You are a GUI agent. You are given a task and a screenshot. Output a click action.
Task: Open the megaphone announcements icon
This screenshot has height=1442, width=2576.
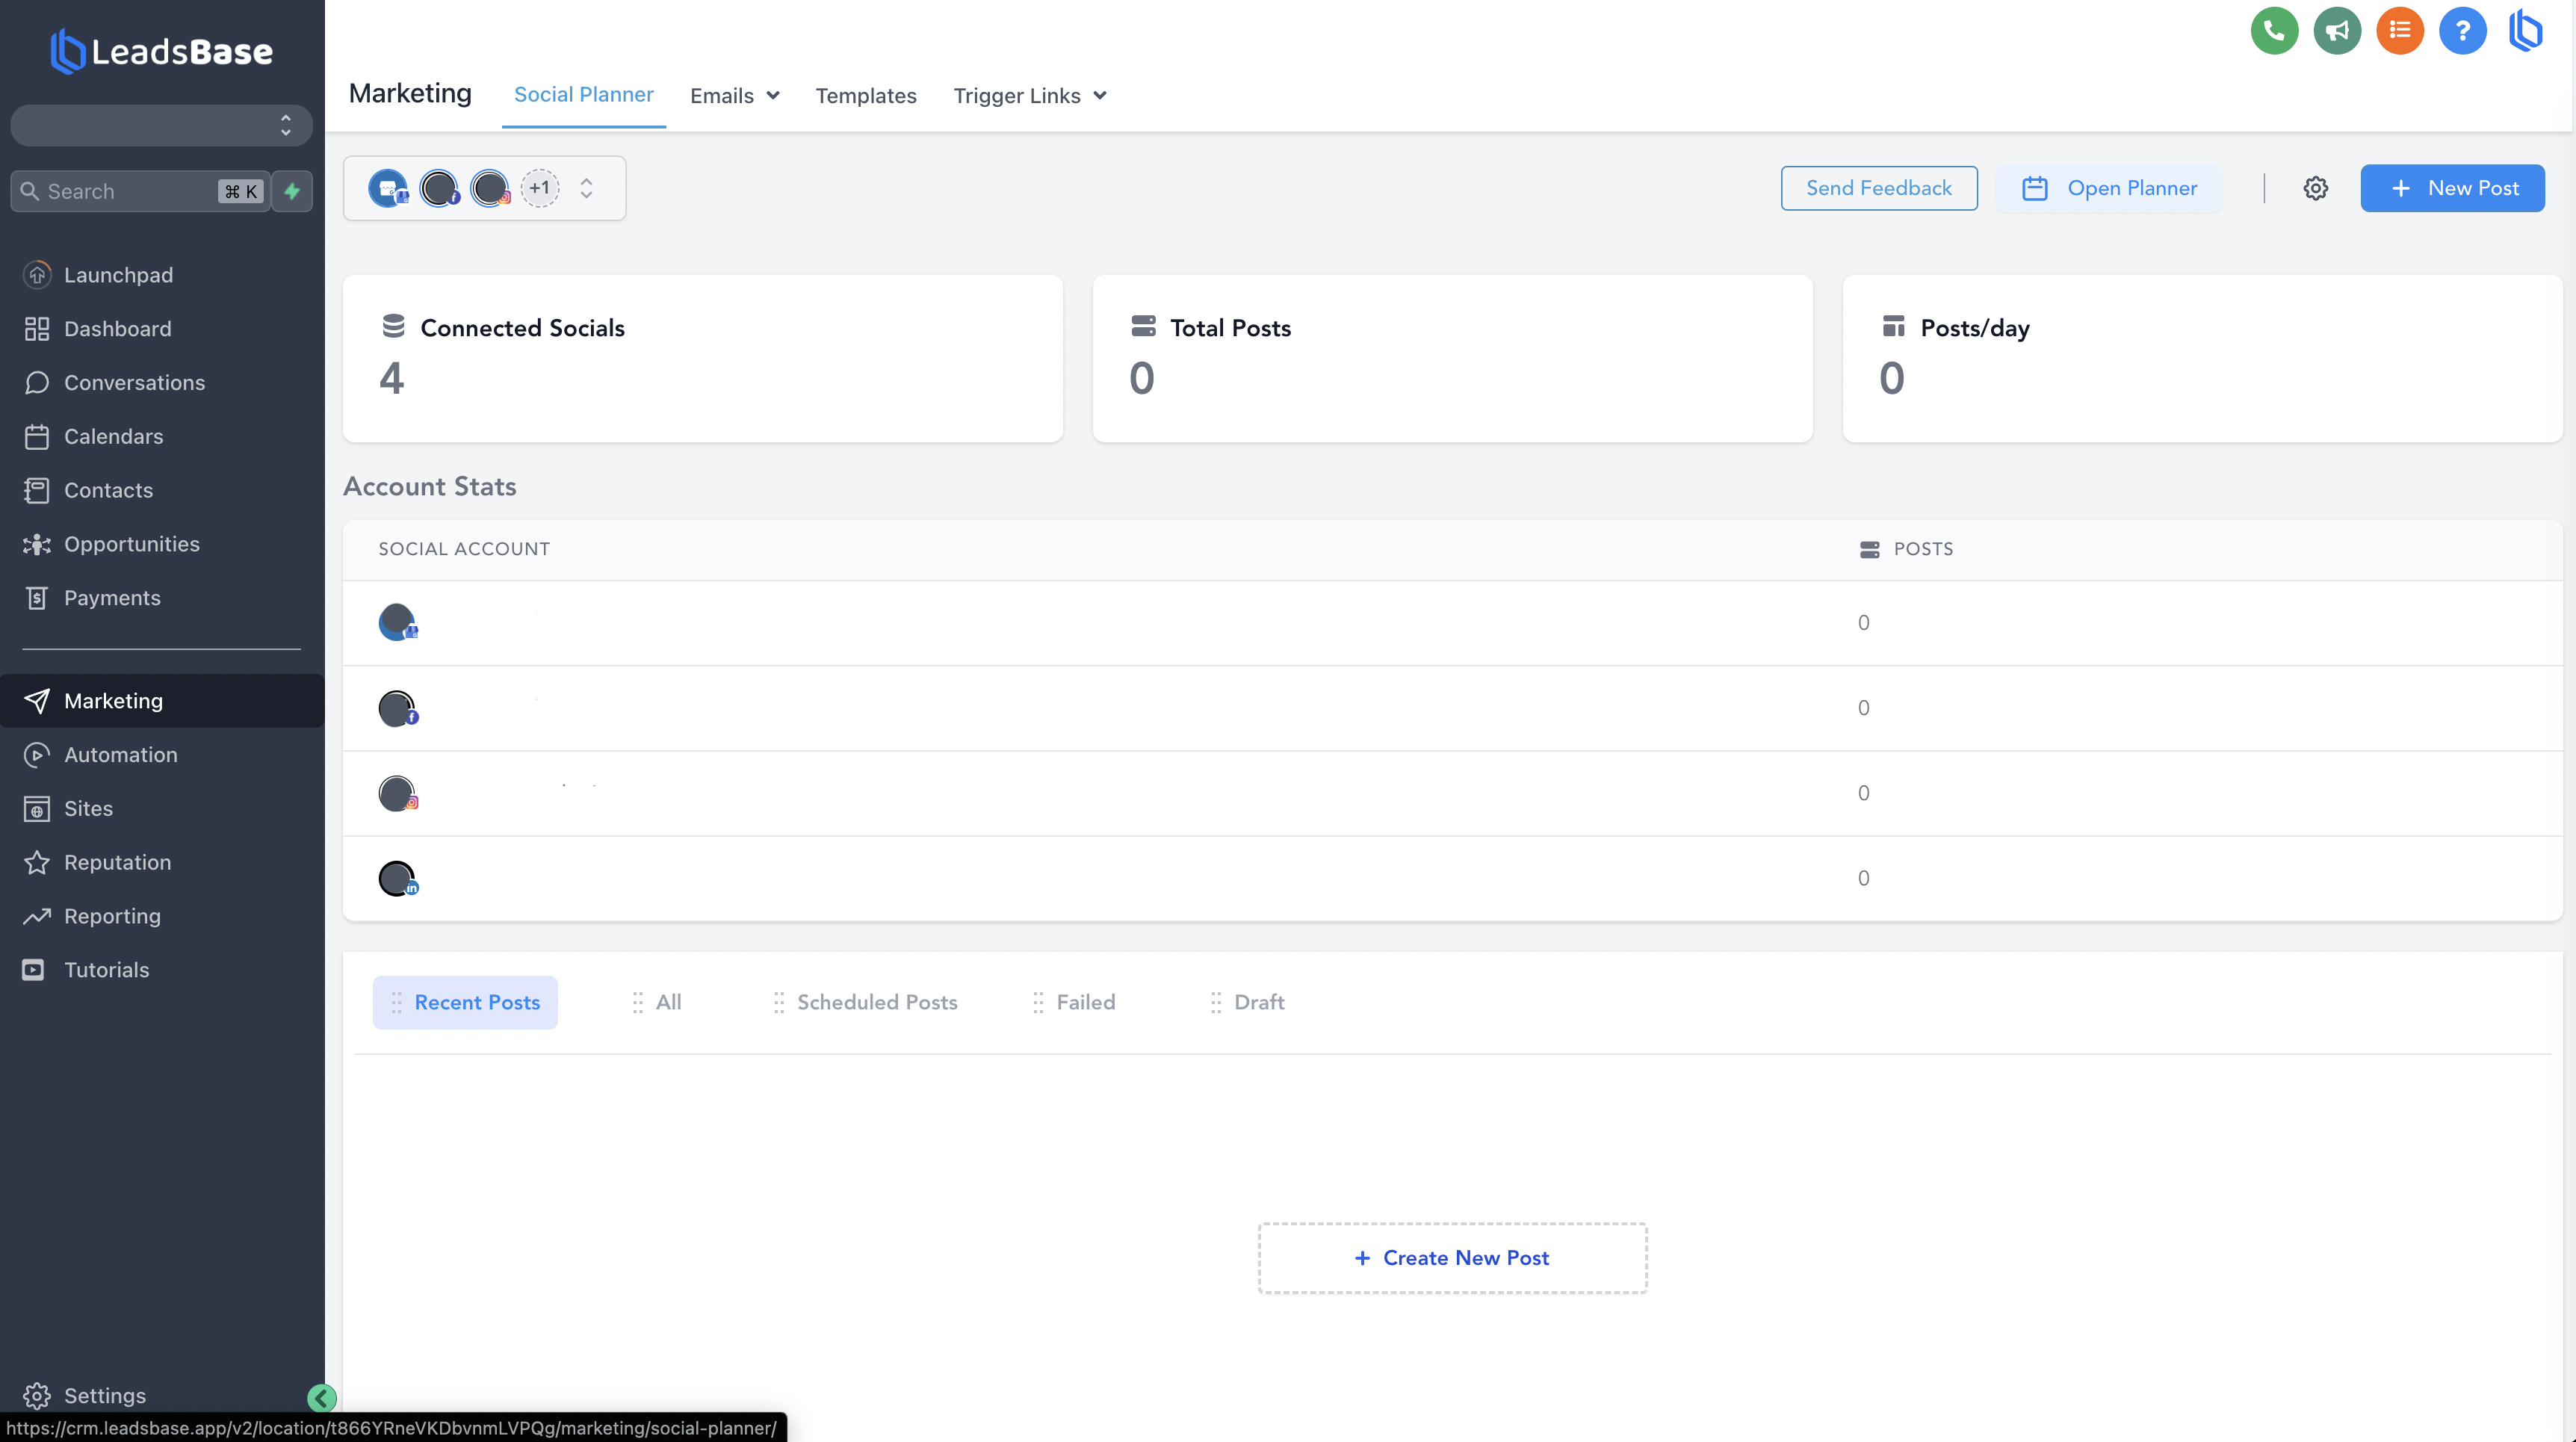(x=2337, y=30)
